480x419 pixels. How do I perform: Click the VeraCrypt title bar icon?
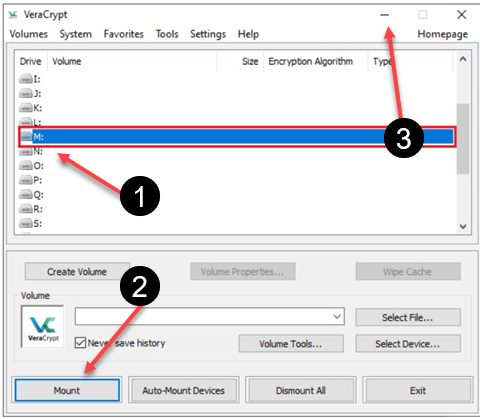tap(13, 15)
